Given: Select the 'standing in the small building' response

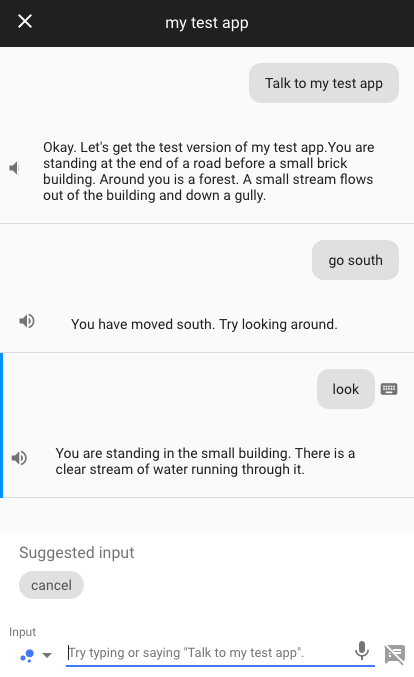Looking at the screenshot, I should point(205,461).
